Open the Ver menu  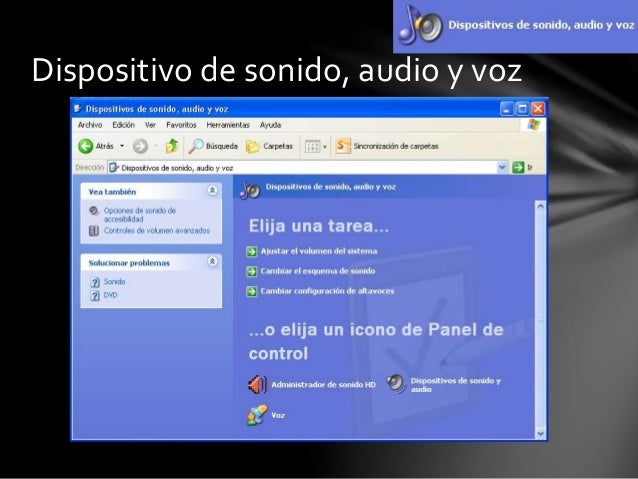tap(150, 125)
